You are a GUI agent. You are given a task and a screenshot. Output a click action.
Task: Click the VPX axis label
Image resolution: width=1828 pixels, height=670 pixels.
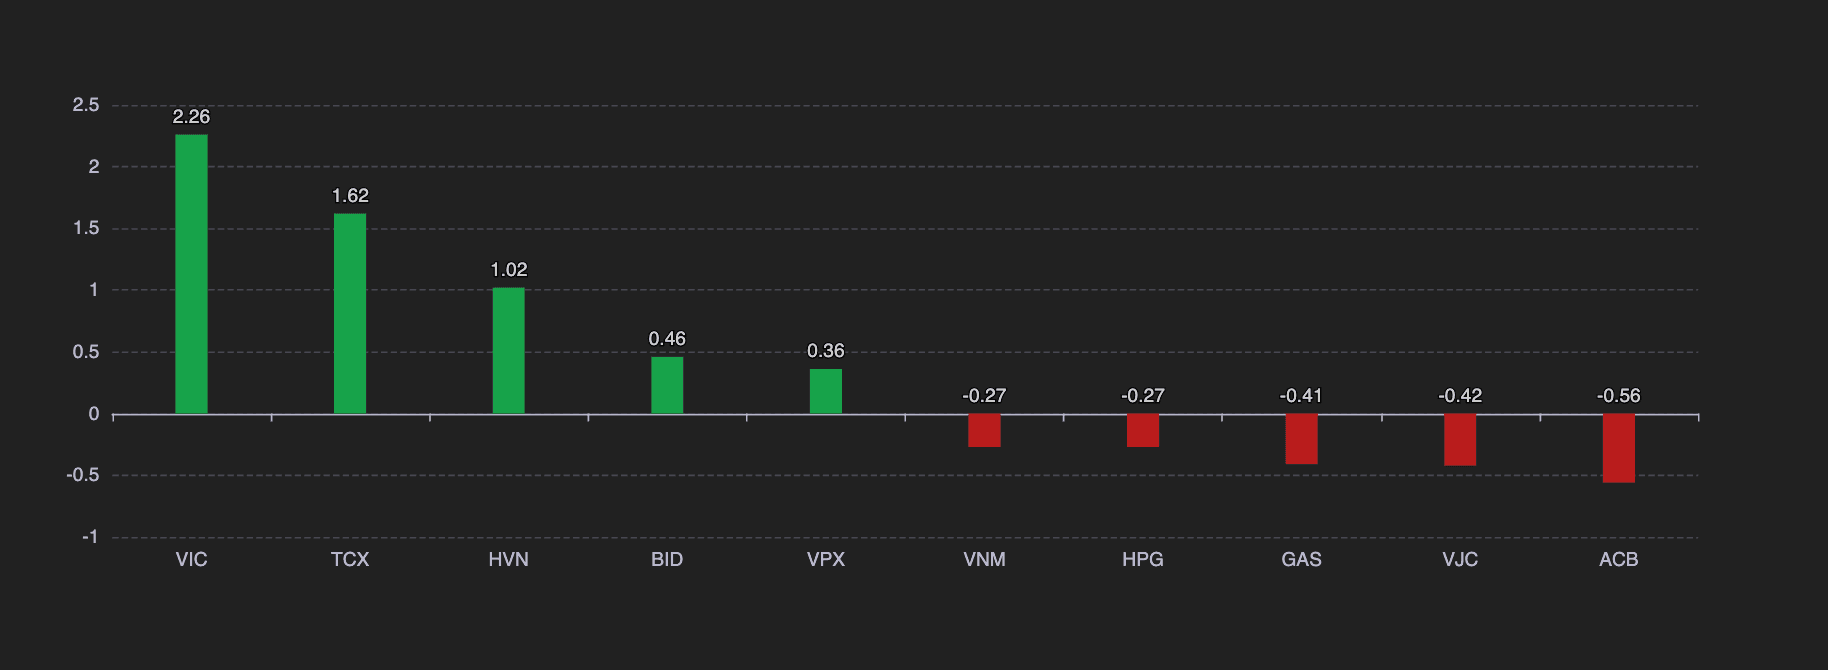[x=826, y=560]
